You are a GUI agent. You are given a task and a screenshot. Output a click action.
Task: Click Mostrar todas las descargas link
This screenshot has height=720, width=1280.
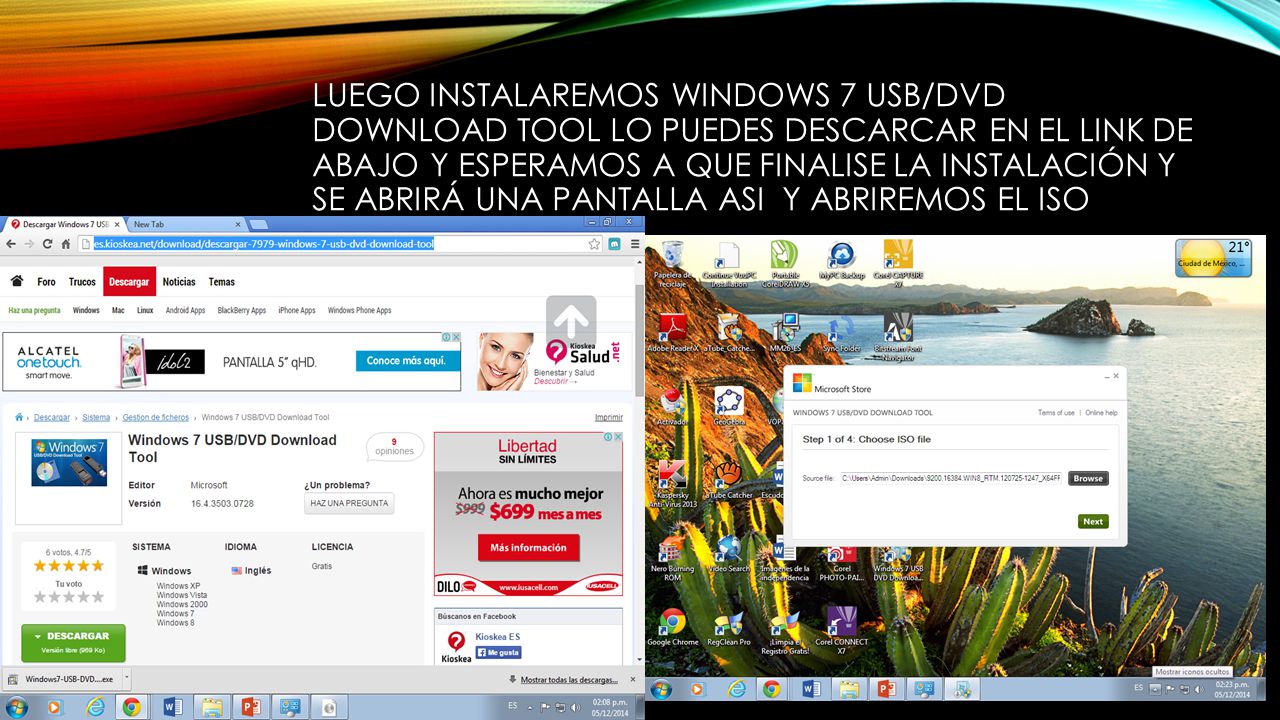pyautogui.click(x=569, y=679)
